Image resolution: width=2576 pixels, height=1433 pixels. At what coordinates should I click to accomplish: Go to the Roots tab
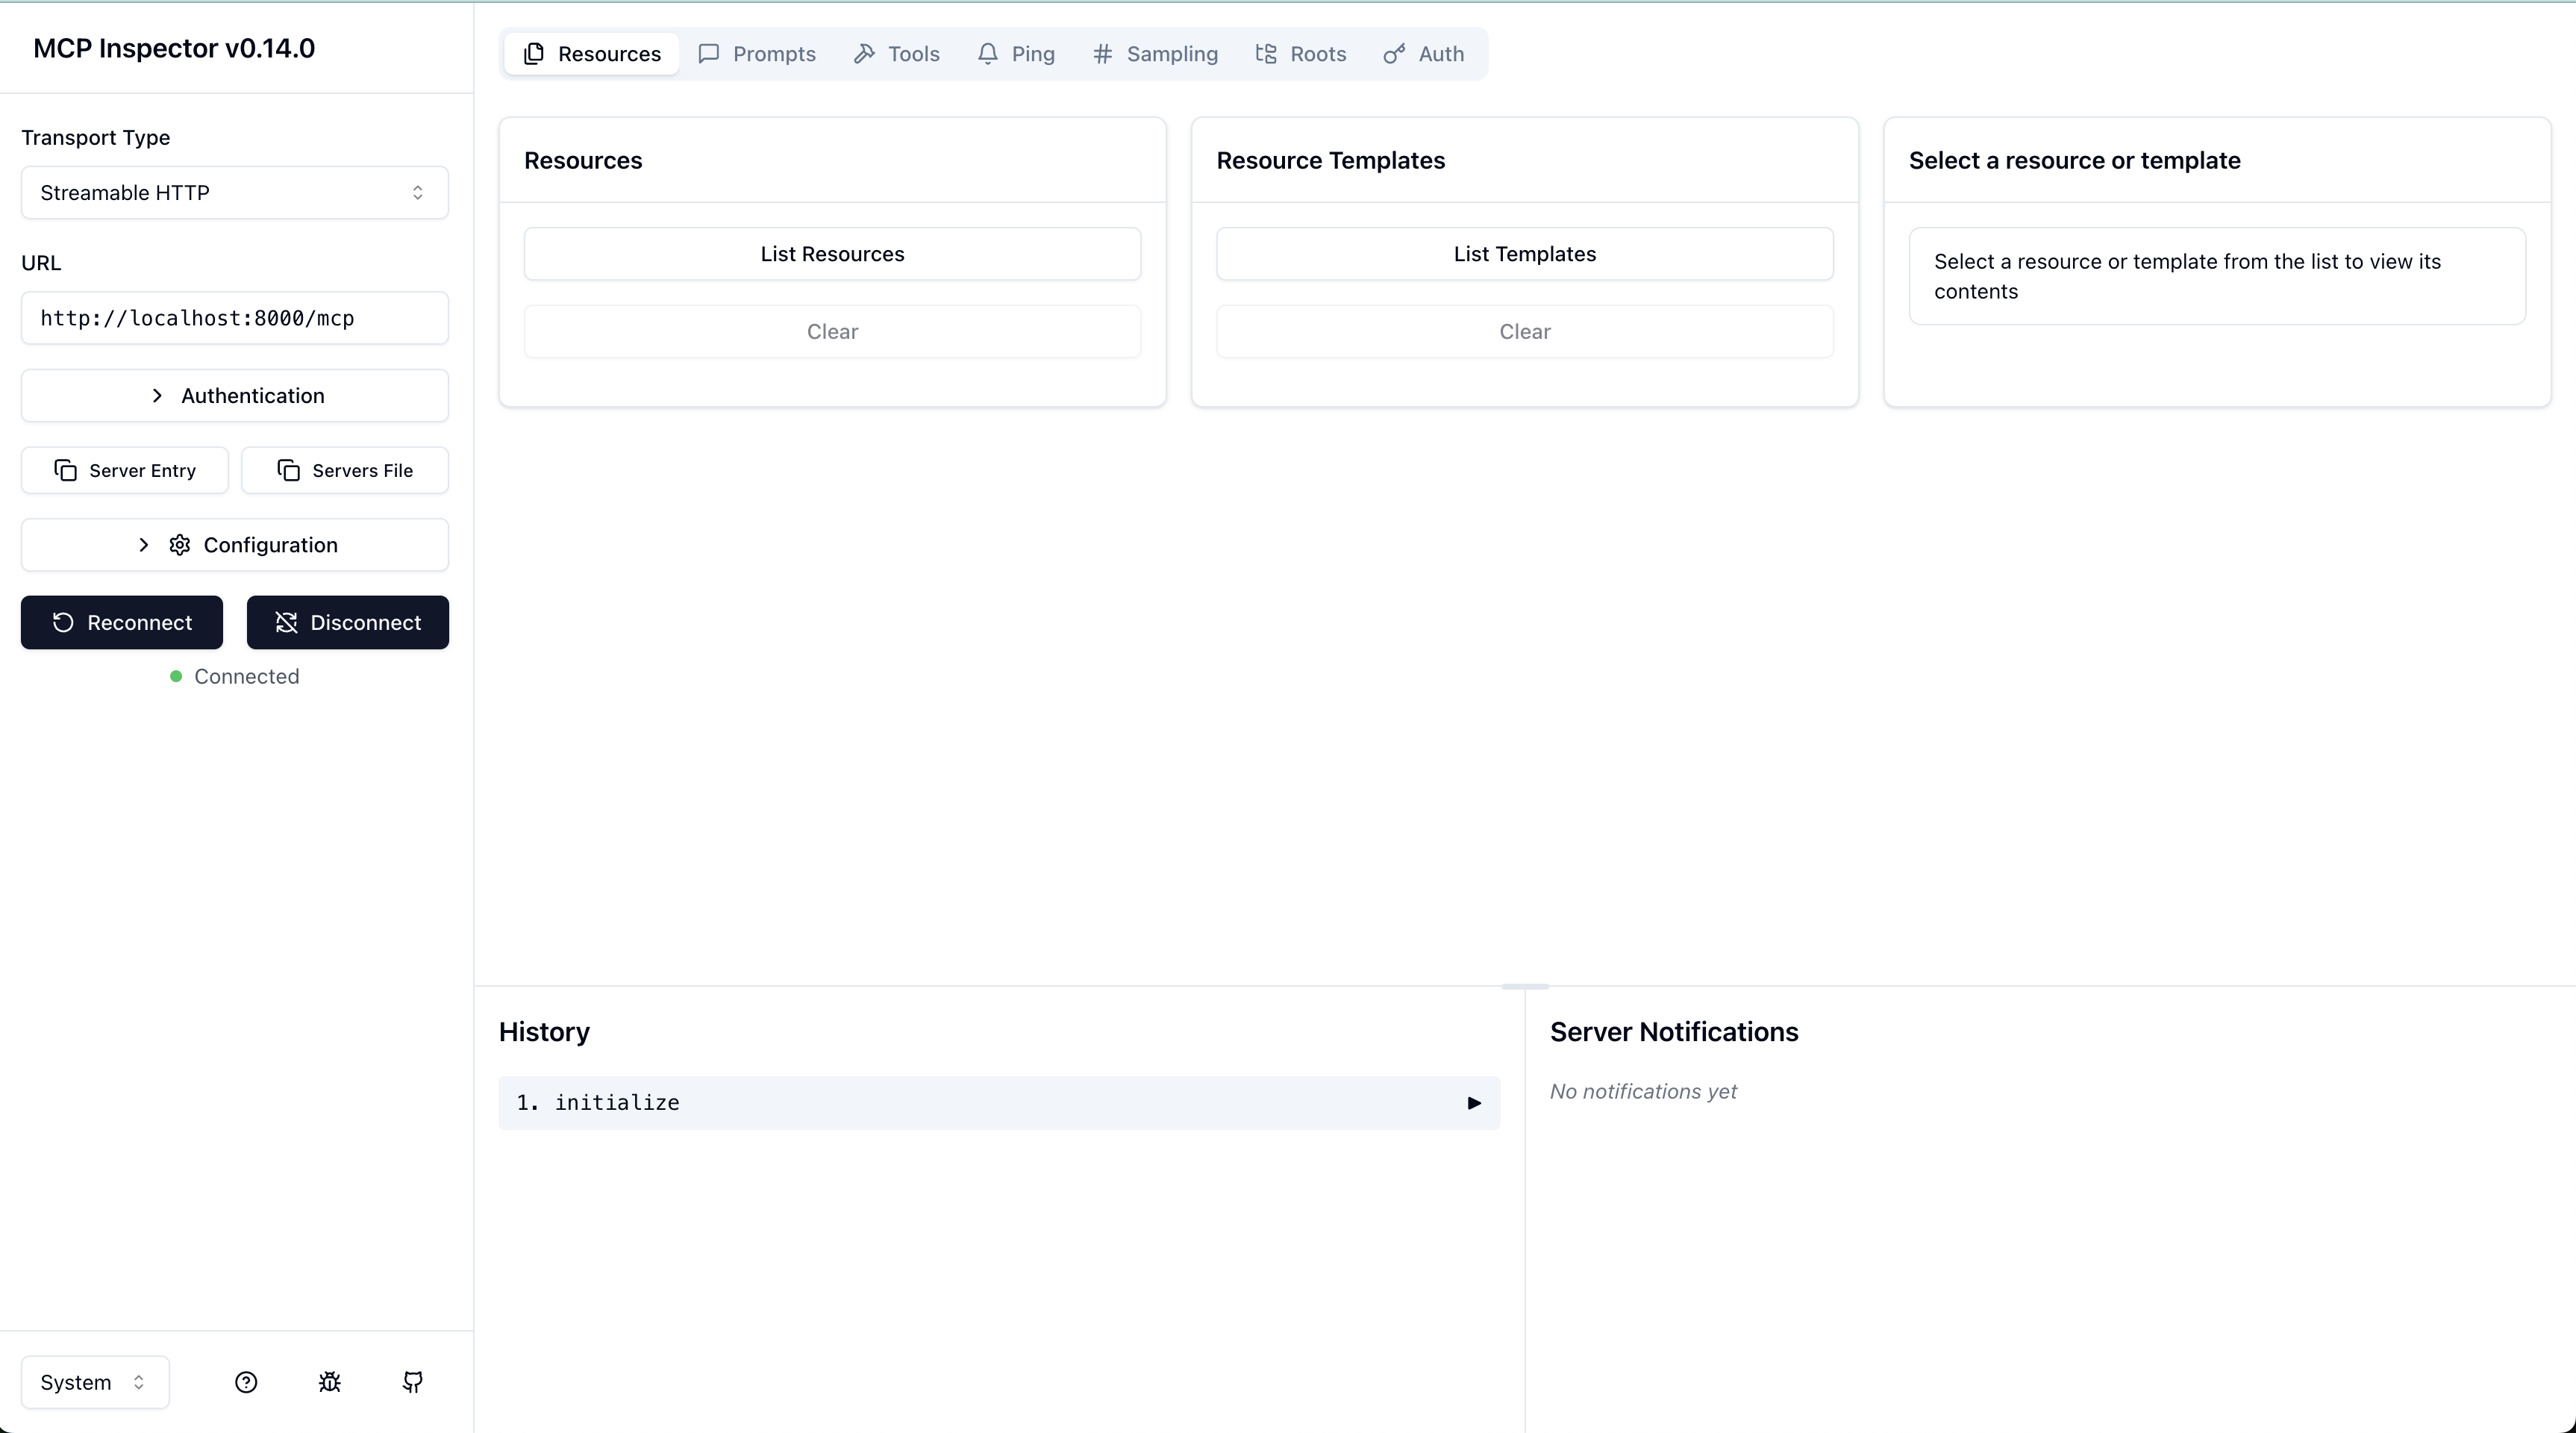coord(1301,54)
